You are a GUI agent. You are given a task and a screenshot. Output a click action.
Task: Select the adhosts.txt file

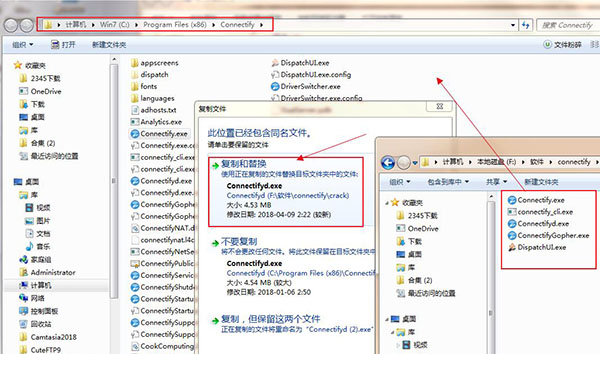tap(154, 110)
